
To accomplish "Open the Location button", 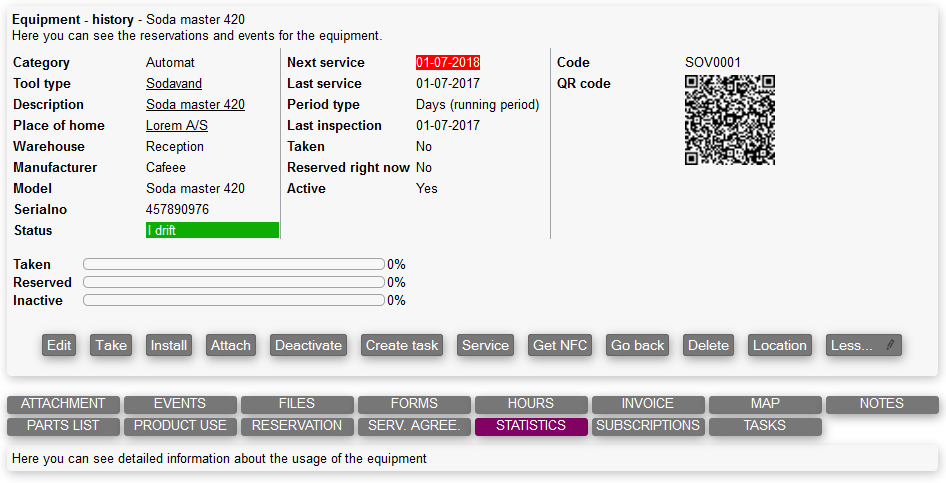I will coord(779,345).
